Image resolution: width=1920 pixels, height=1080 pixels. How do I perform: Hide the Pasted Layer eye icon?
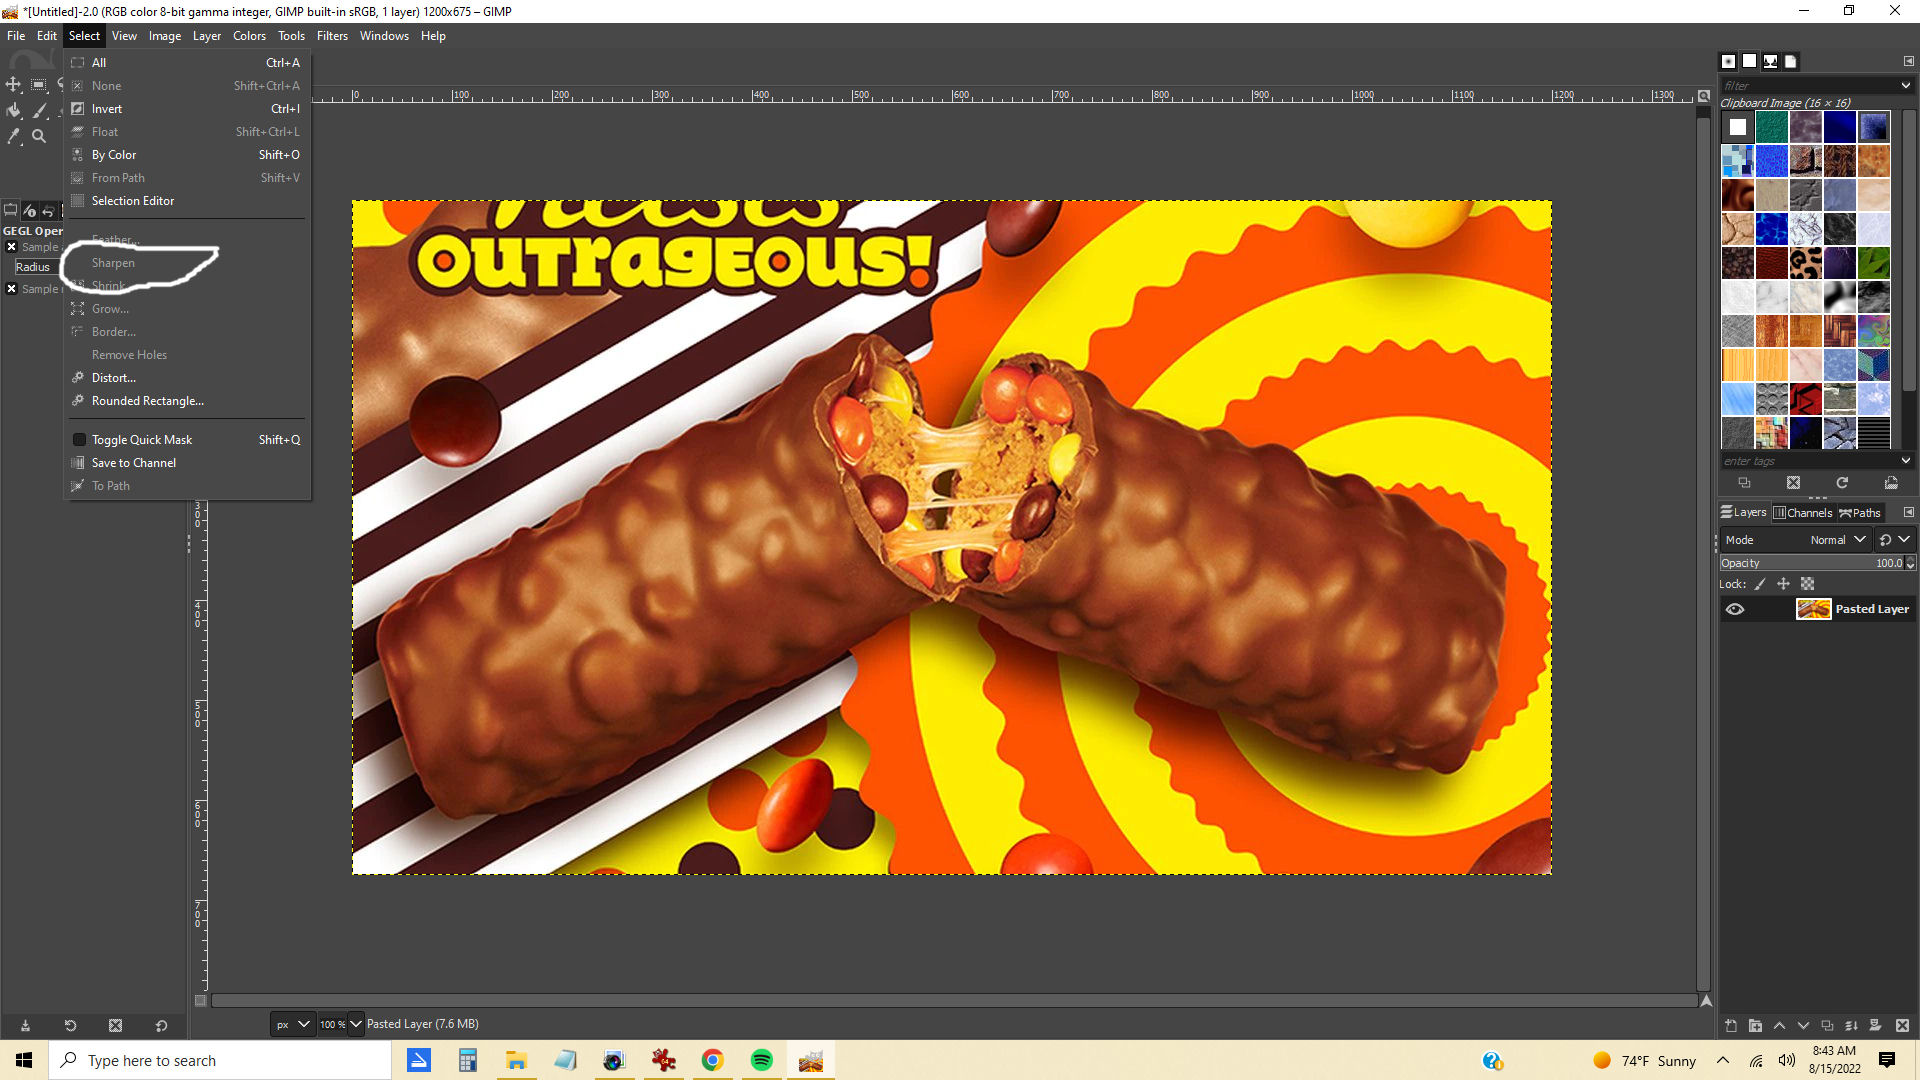1735,609
